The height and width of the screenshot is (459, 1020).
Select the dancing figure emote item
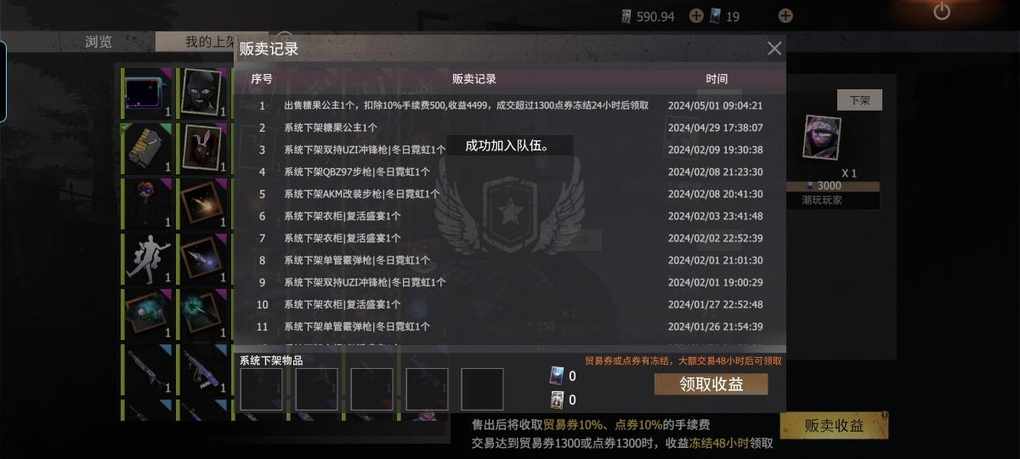coord(148,259)
